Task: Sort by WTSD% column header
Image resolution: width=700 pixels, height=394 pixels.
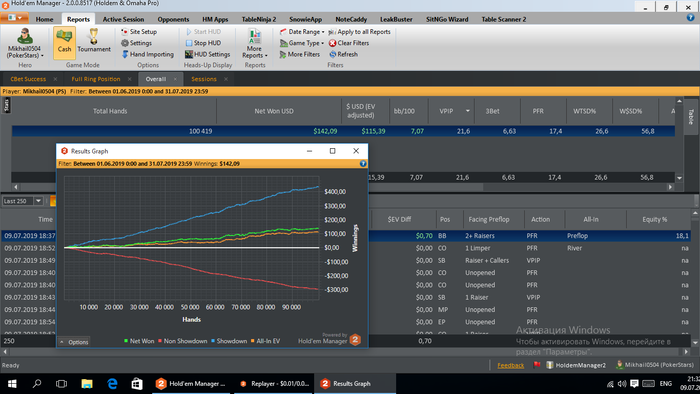Action: click(x=584, y=111)
